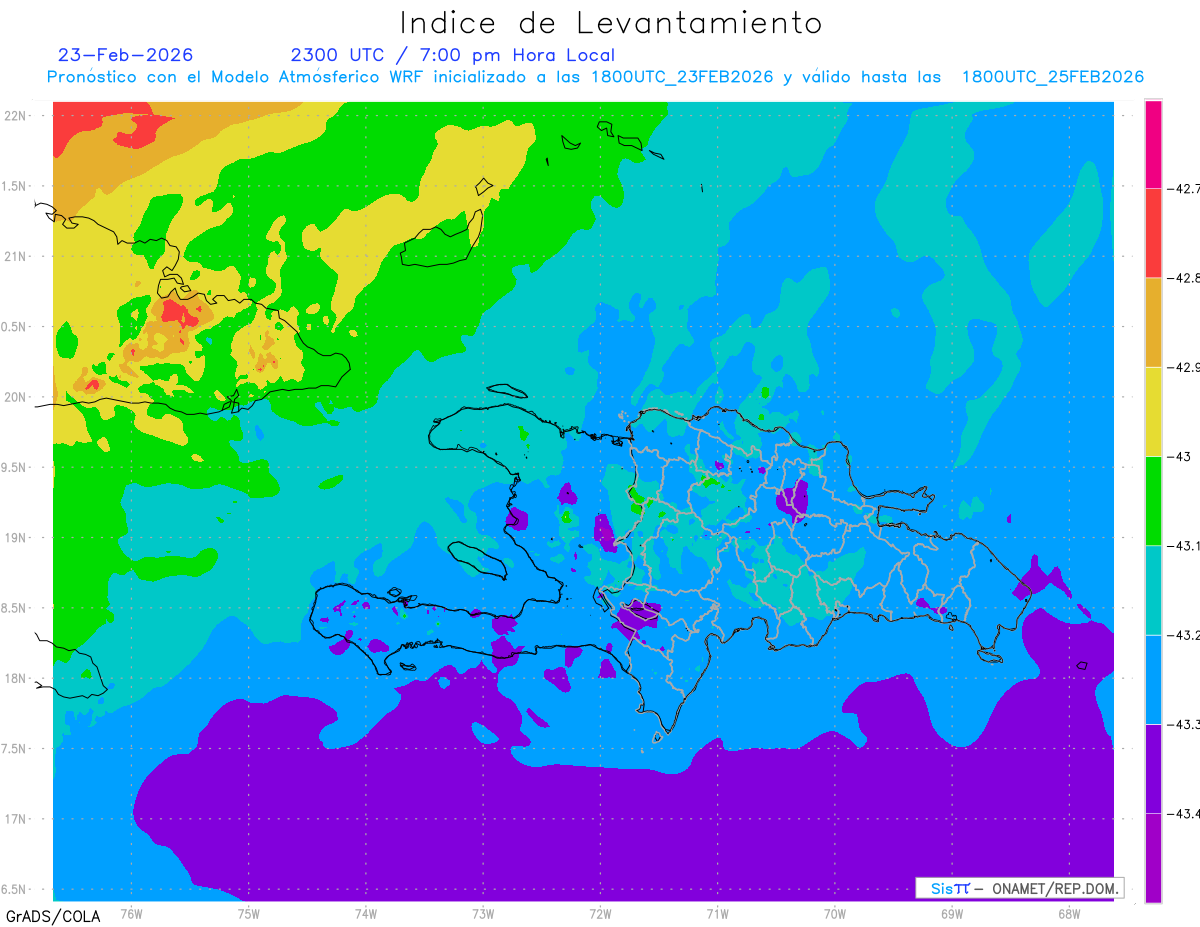This screenshot has height=927, width=1200.
Task: Click the "6.5N" latitude label
Action: tap(15, 889)
